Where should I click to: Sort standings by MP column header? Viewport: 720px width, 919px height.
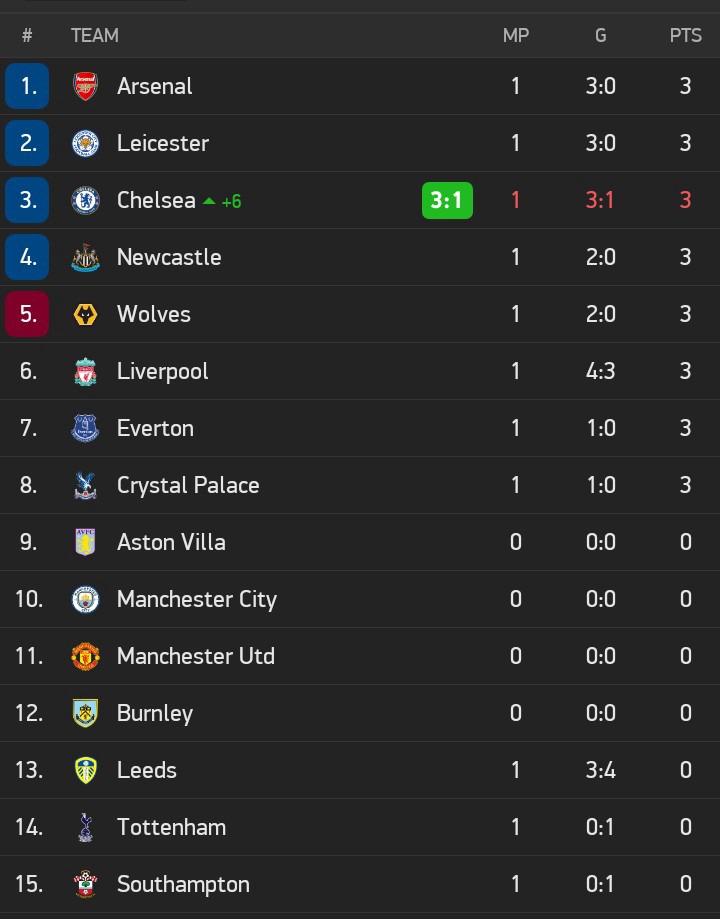[515, 35]
